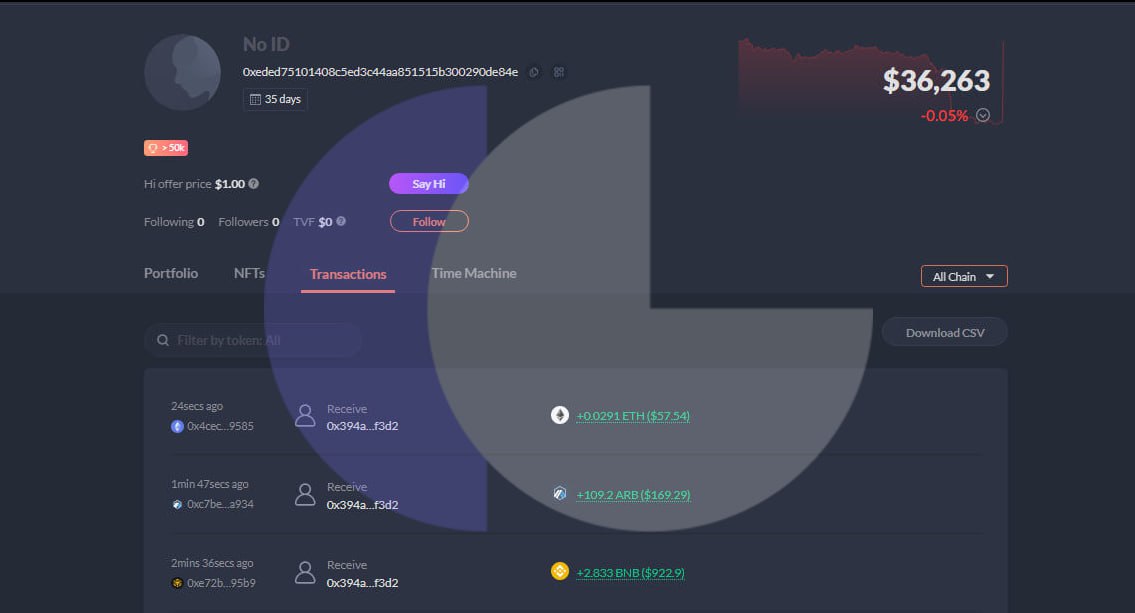The height and width of the screenshot is (613, 1135).
Task: Click the Follow button
Action: tap(429, 221)
